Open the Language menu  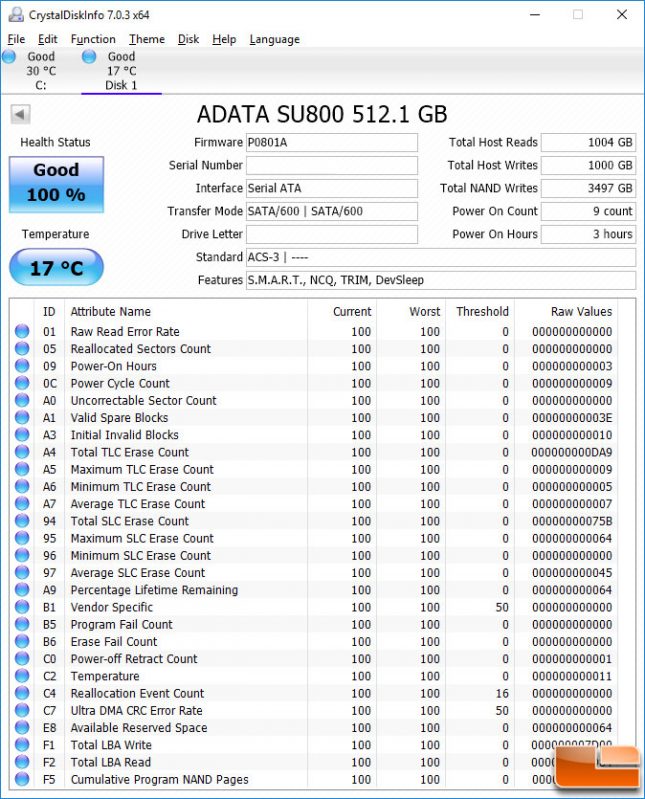coord(275,39)
